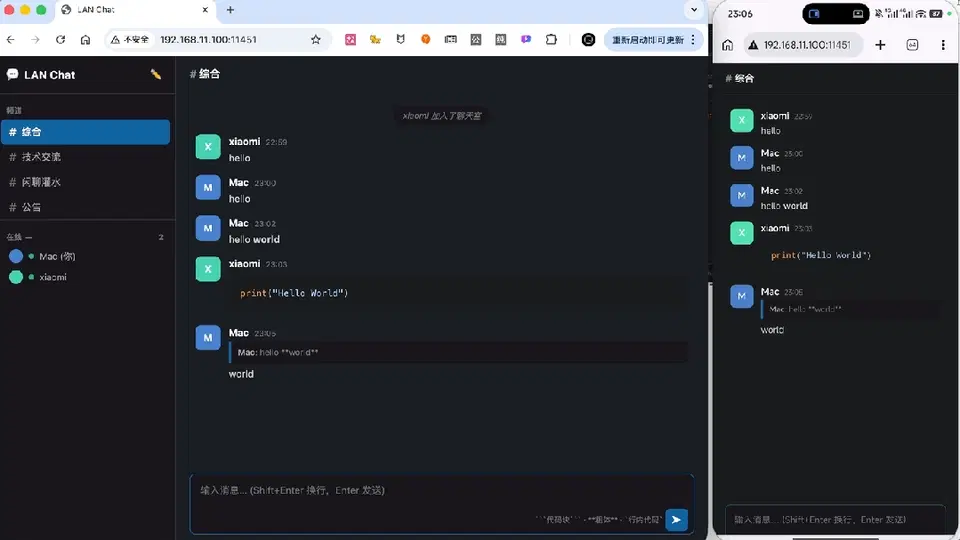The image size is (960, 540).
Task: Click the quoted reply Mac: hello **world**
Action: tap(458, 352)
